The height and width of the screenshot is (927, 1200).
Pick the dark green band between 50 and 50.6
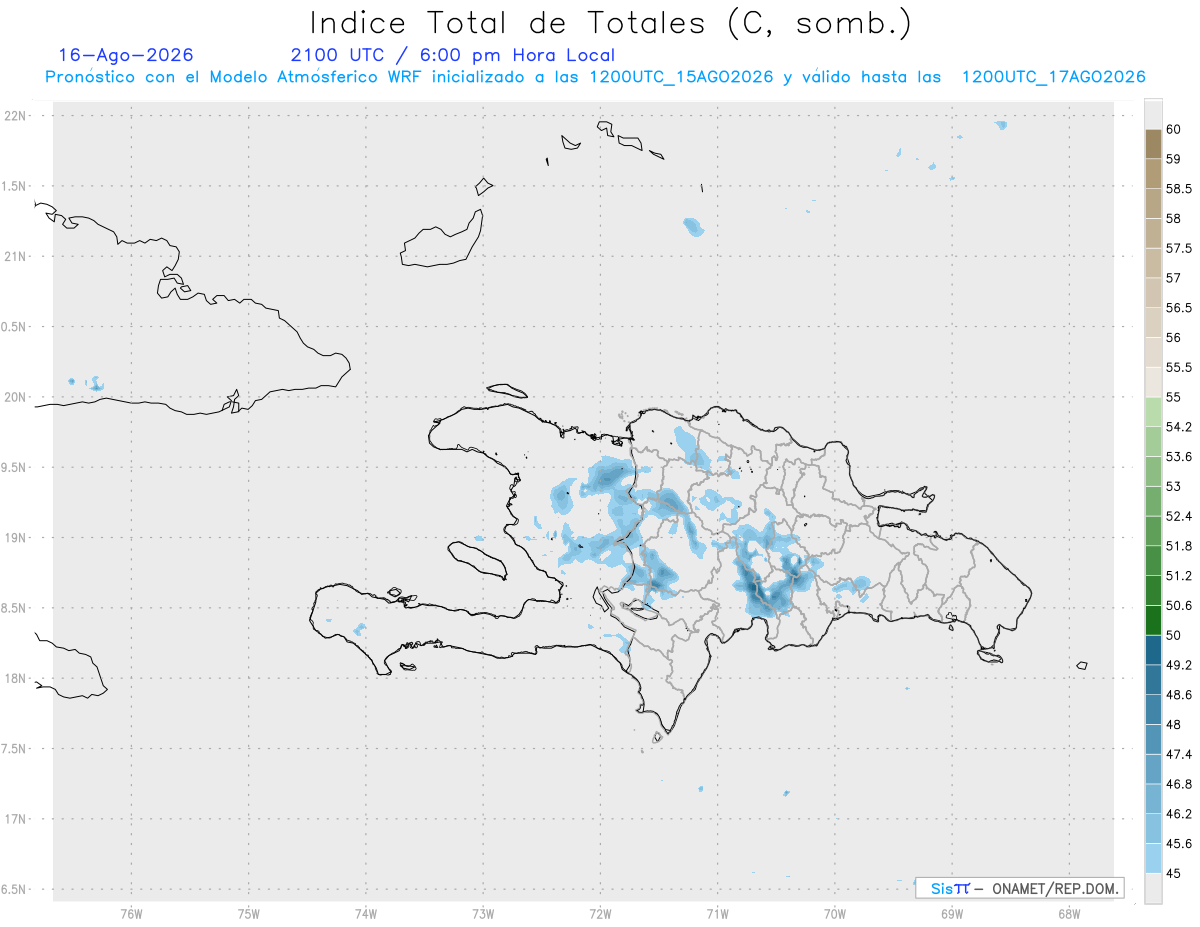click(x=1153, y=620)
